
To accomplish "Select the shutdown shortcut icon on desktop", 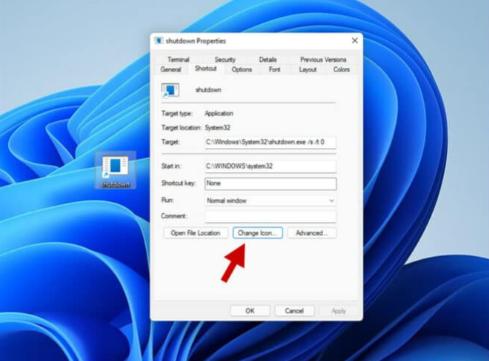I will [116, 170].
